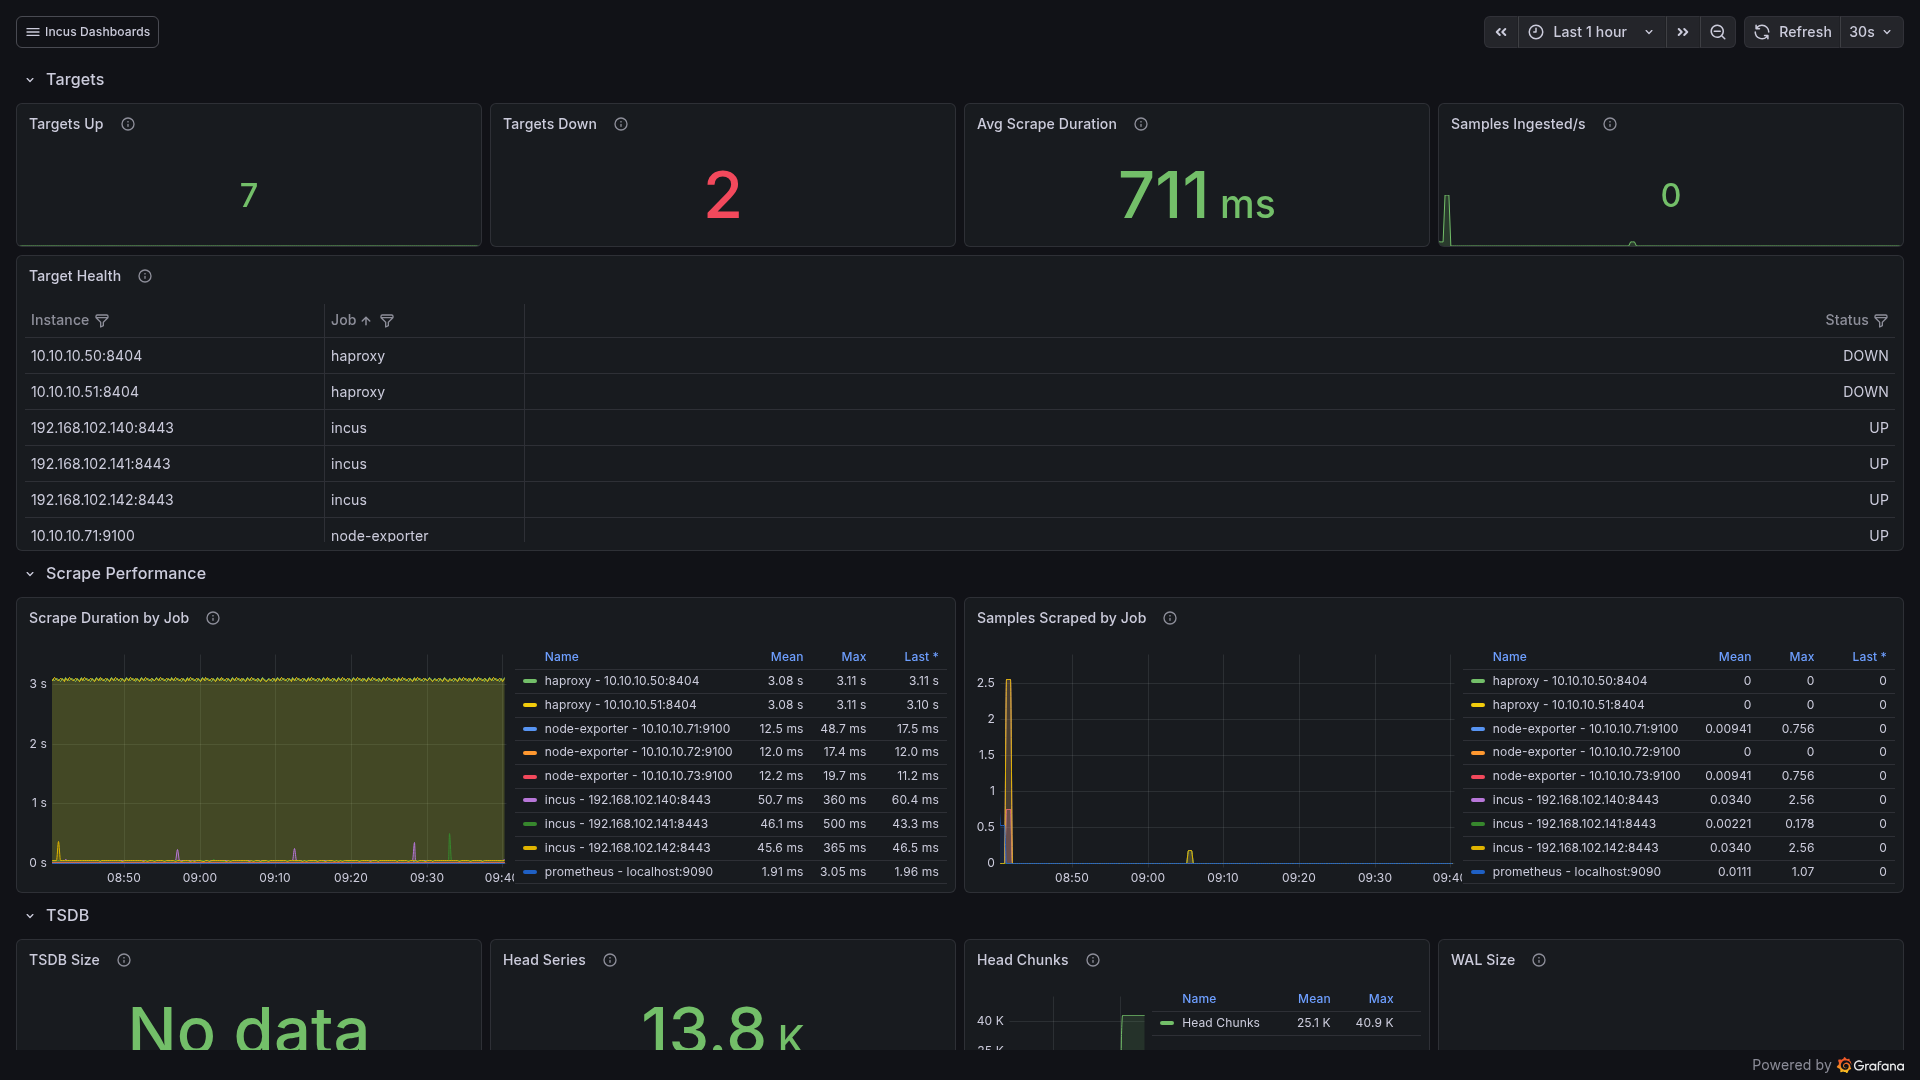The image size is (1920, 1080).
Task: Open the Status column filter
Action: 1881,321
